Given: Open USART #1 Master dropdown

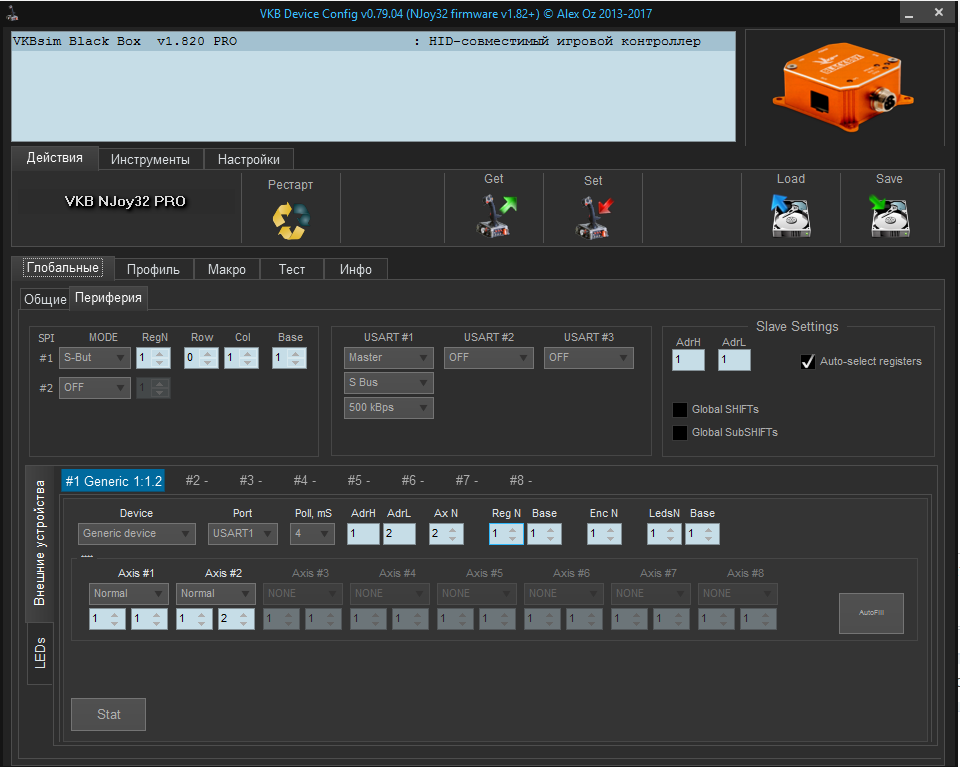Looking at the screenshot, I should (x=388, y=357).
